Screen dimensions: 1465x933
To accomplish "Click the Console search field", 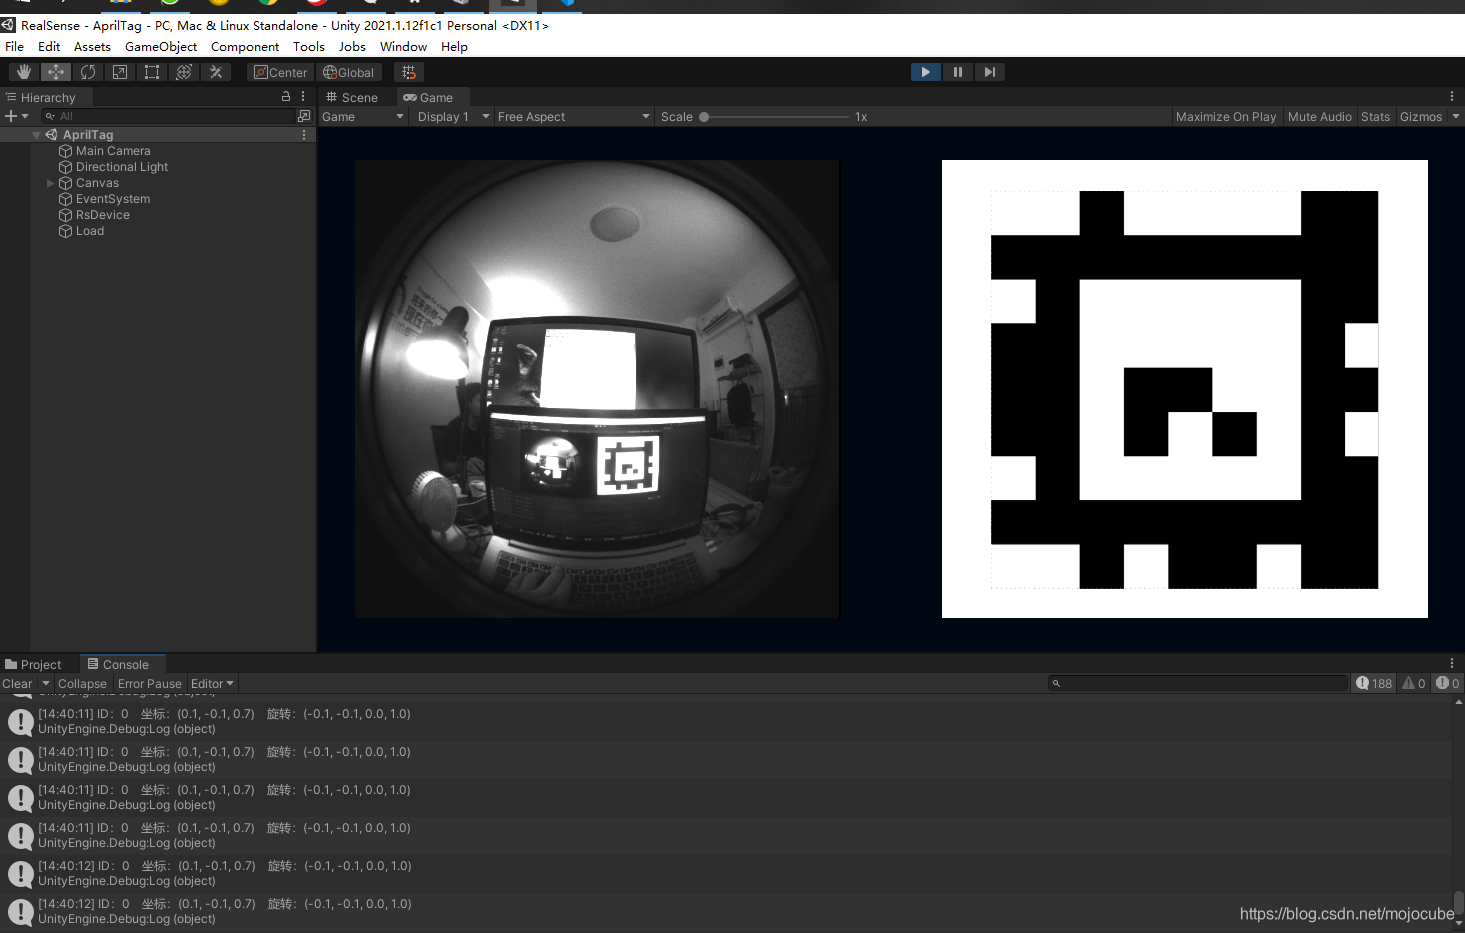I will pos(1198,683).
